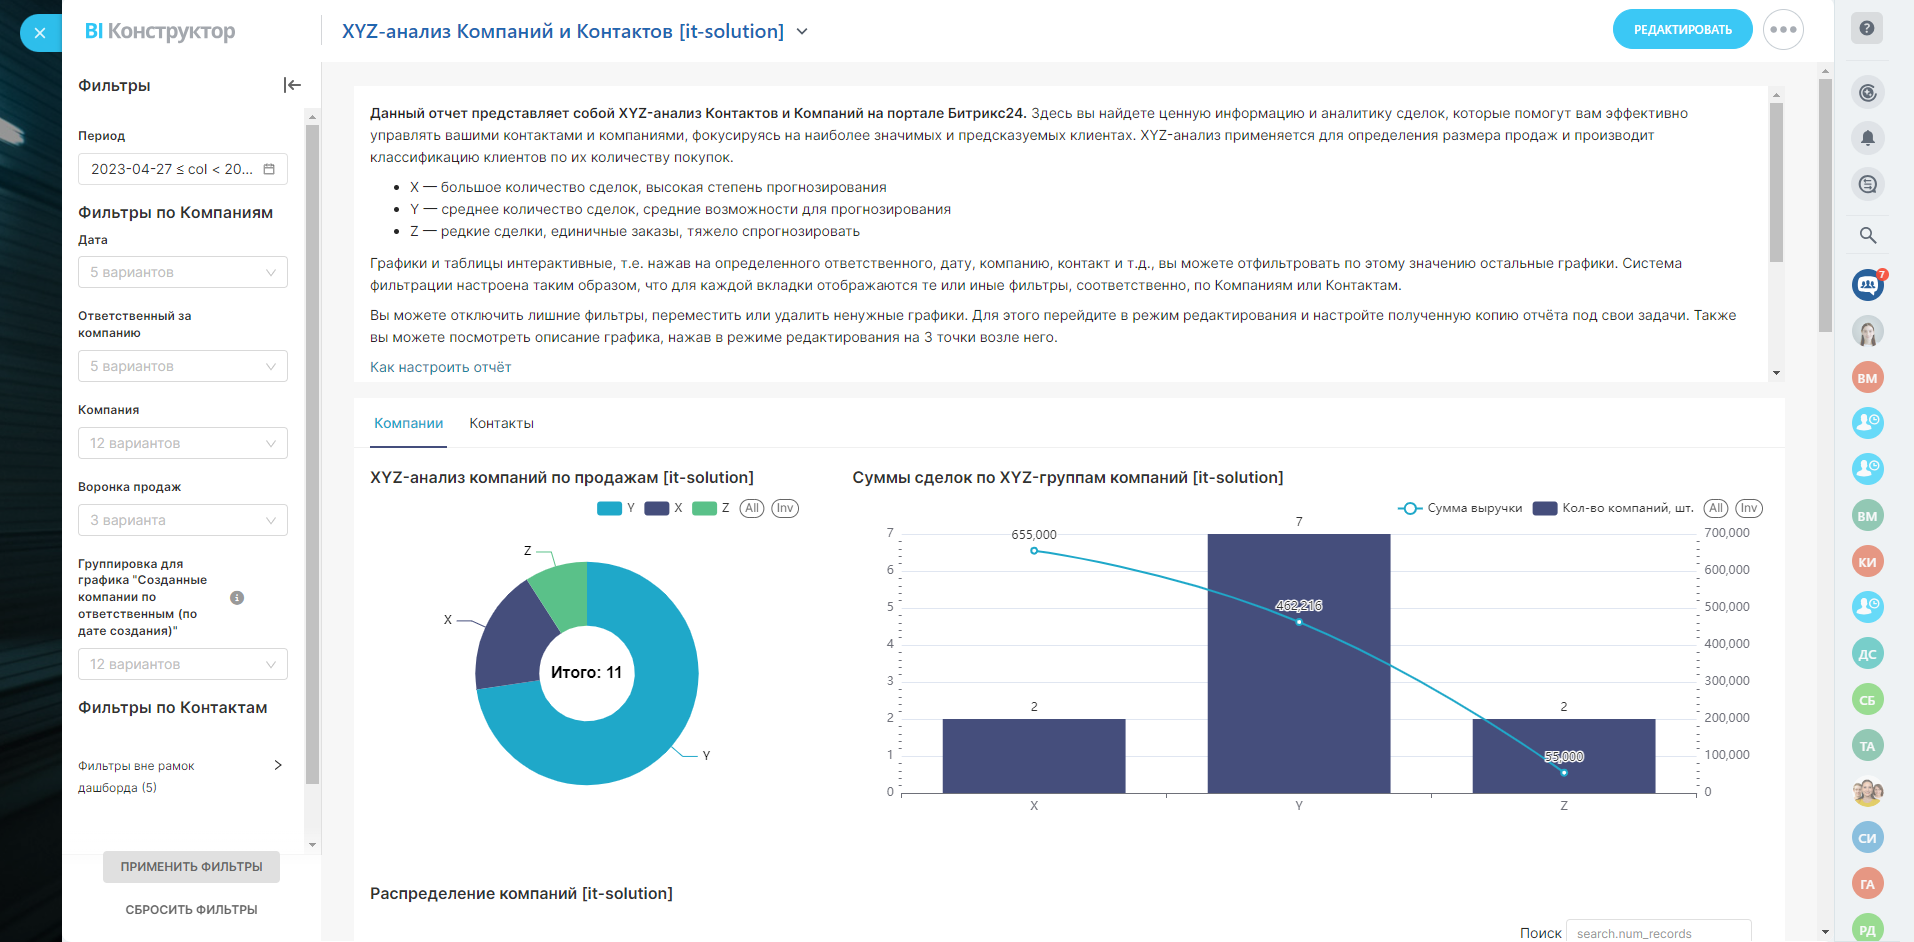Toggle Сумма выручки line series
The height and width of the screenshot is (942, 1914).
[x=1460, y=508]
